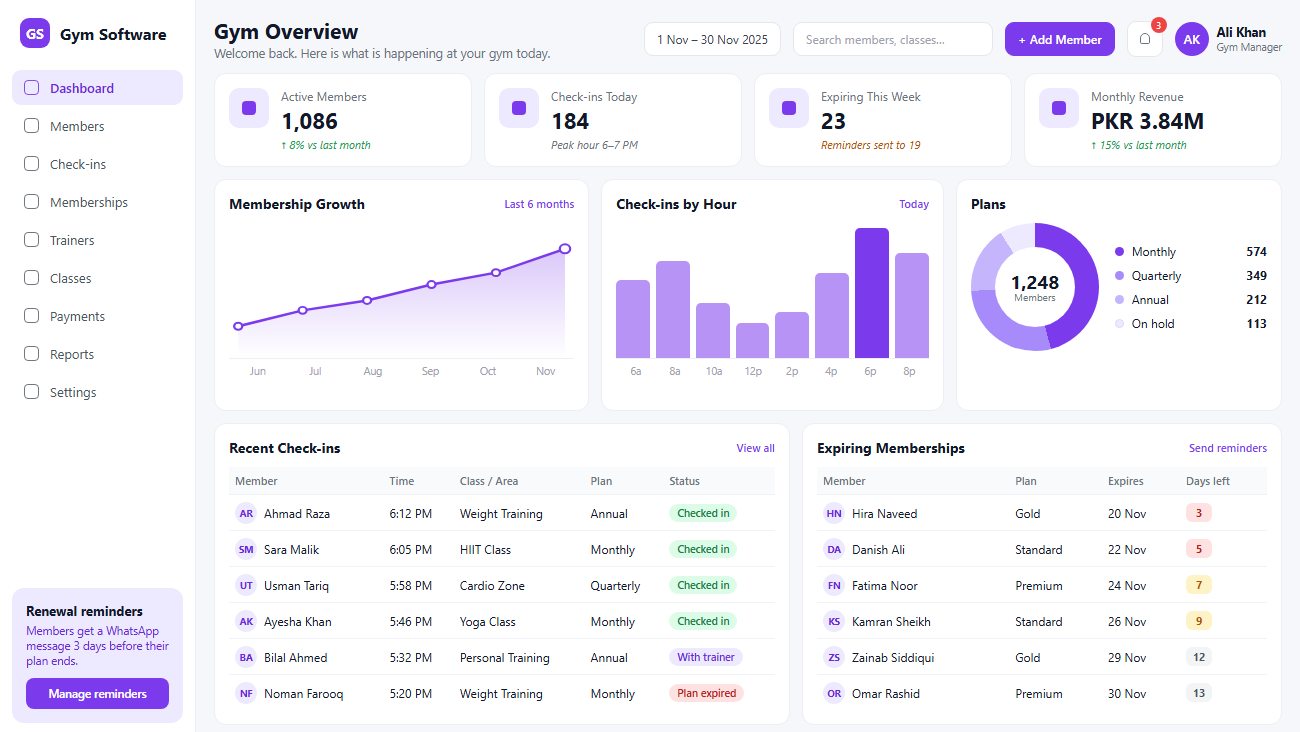Screen dimensions: 1300x732
Task: Go to Reports
Action: pyautogui.click(x=97, y=354)
